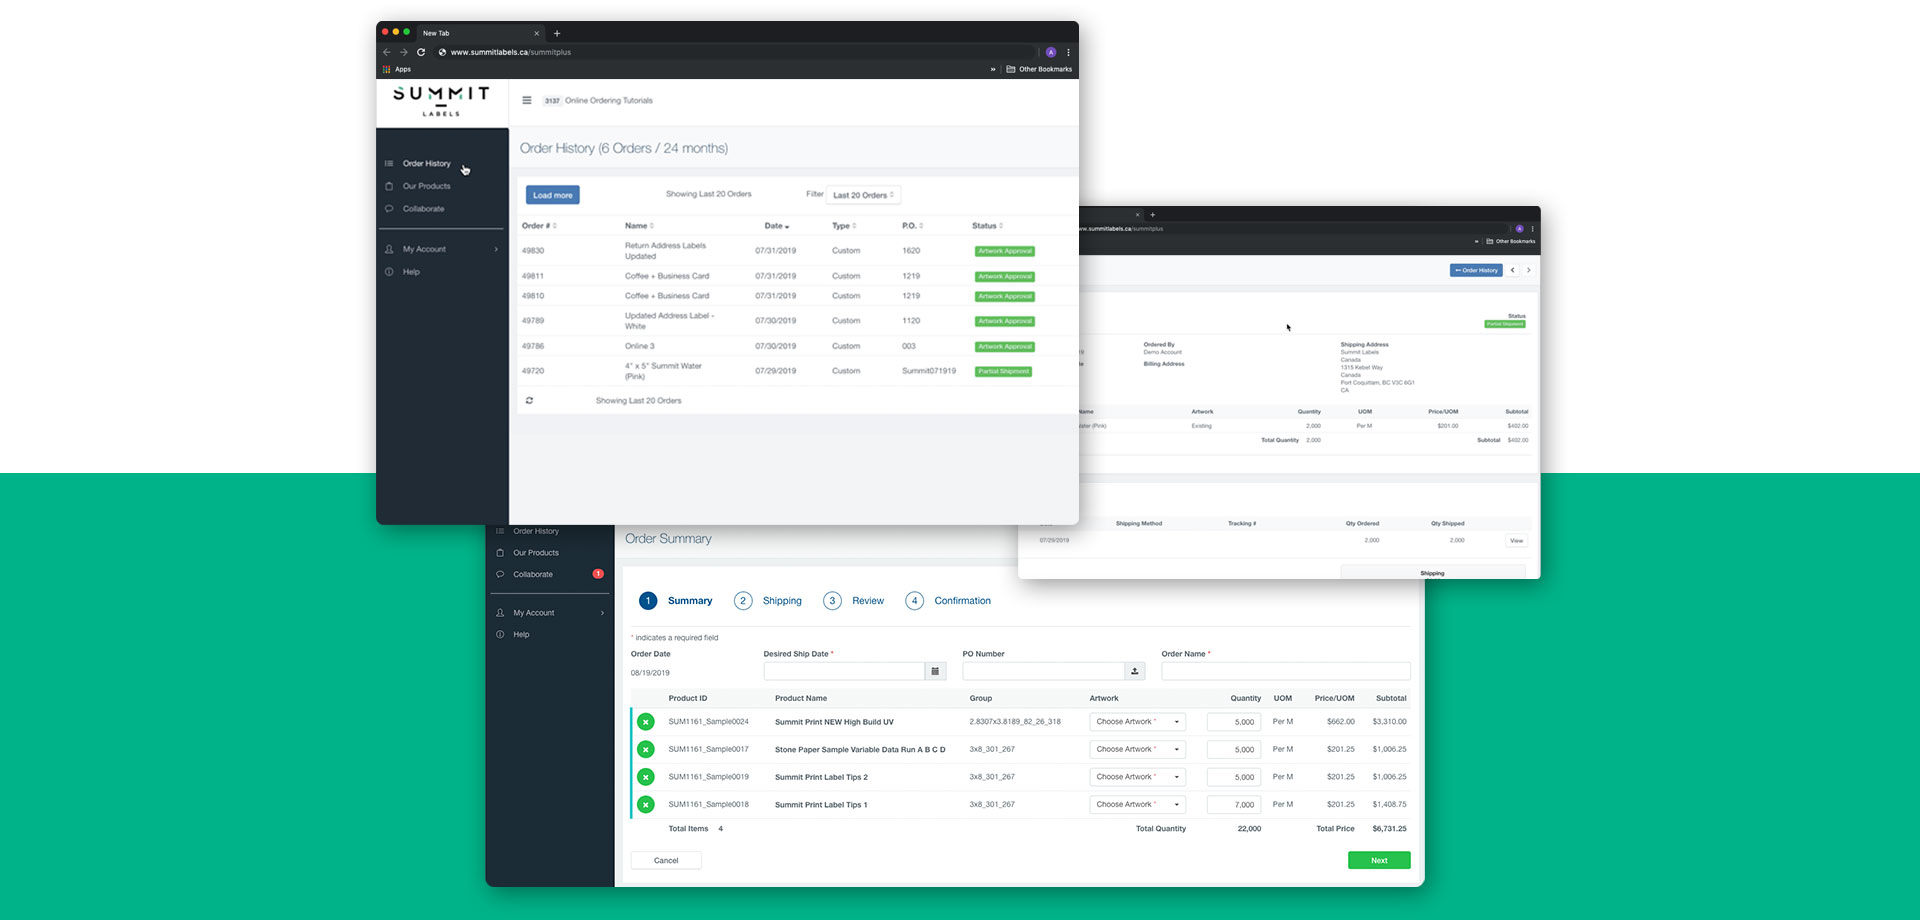
Task: Go to previous order in order detail window
Action: coord(1513,270)
